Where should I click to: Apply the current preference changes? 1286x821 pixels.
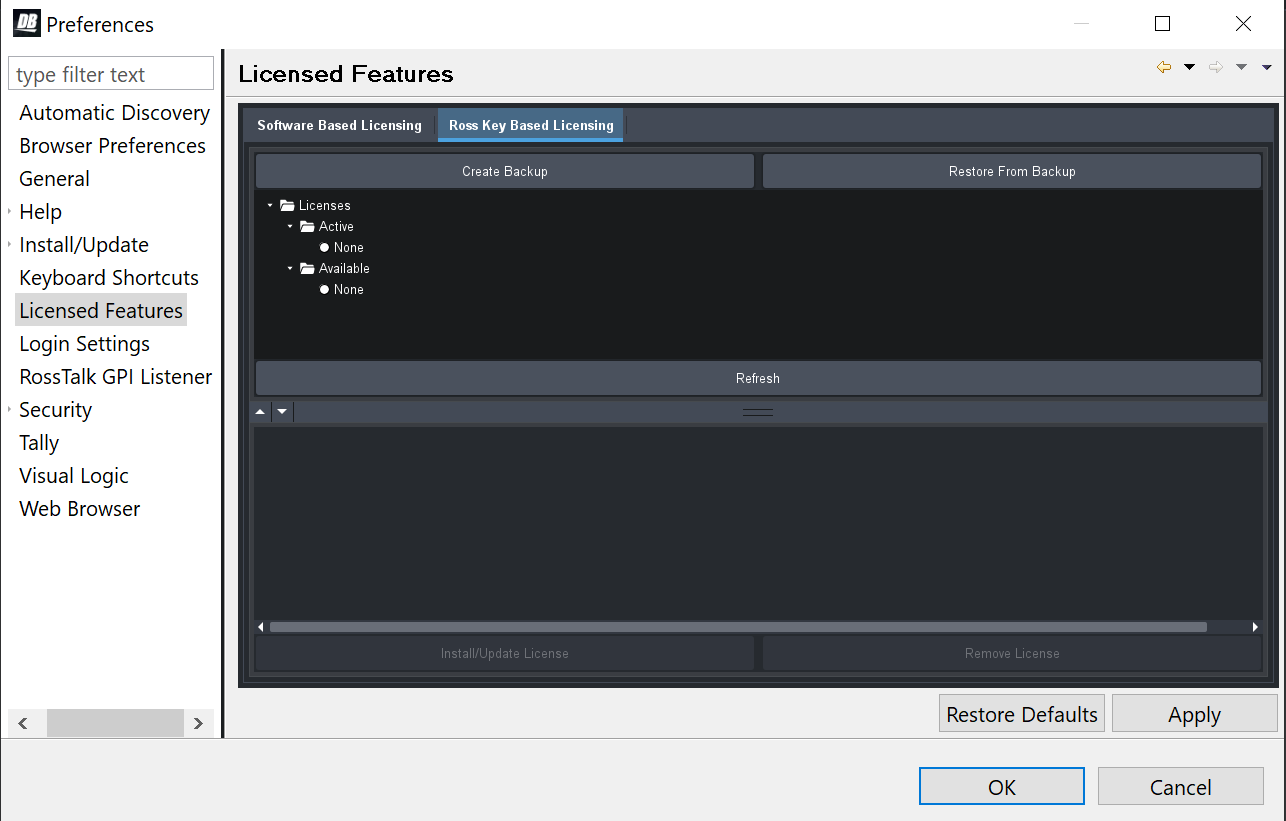tap(1194, 713)
